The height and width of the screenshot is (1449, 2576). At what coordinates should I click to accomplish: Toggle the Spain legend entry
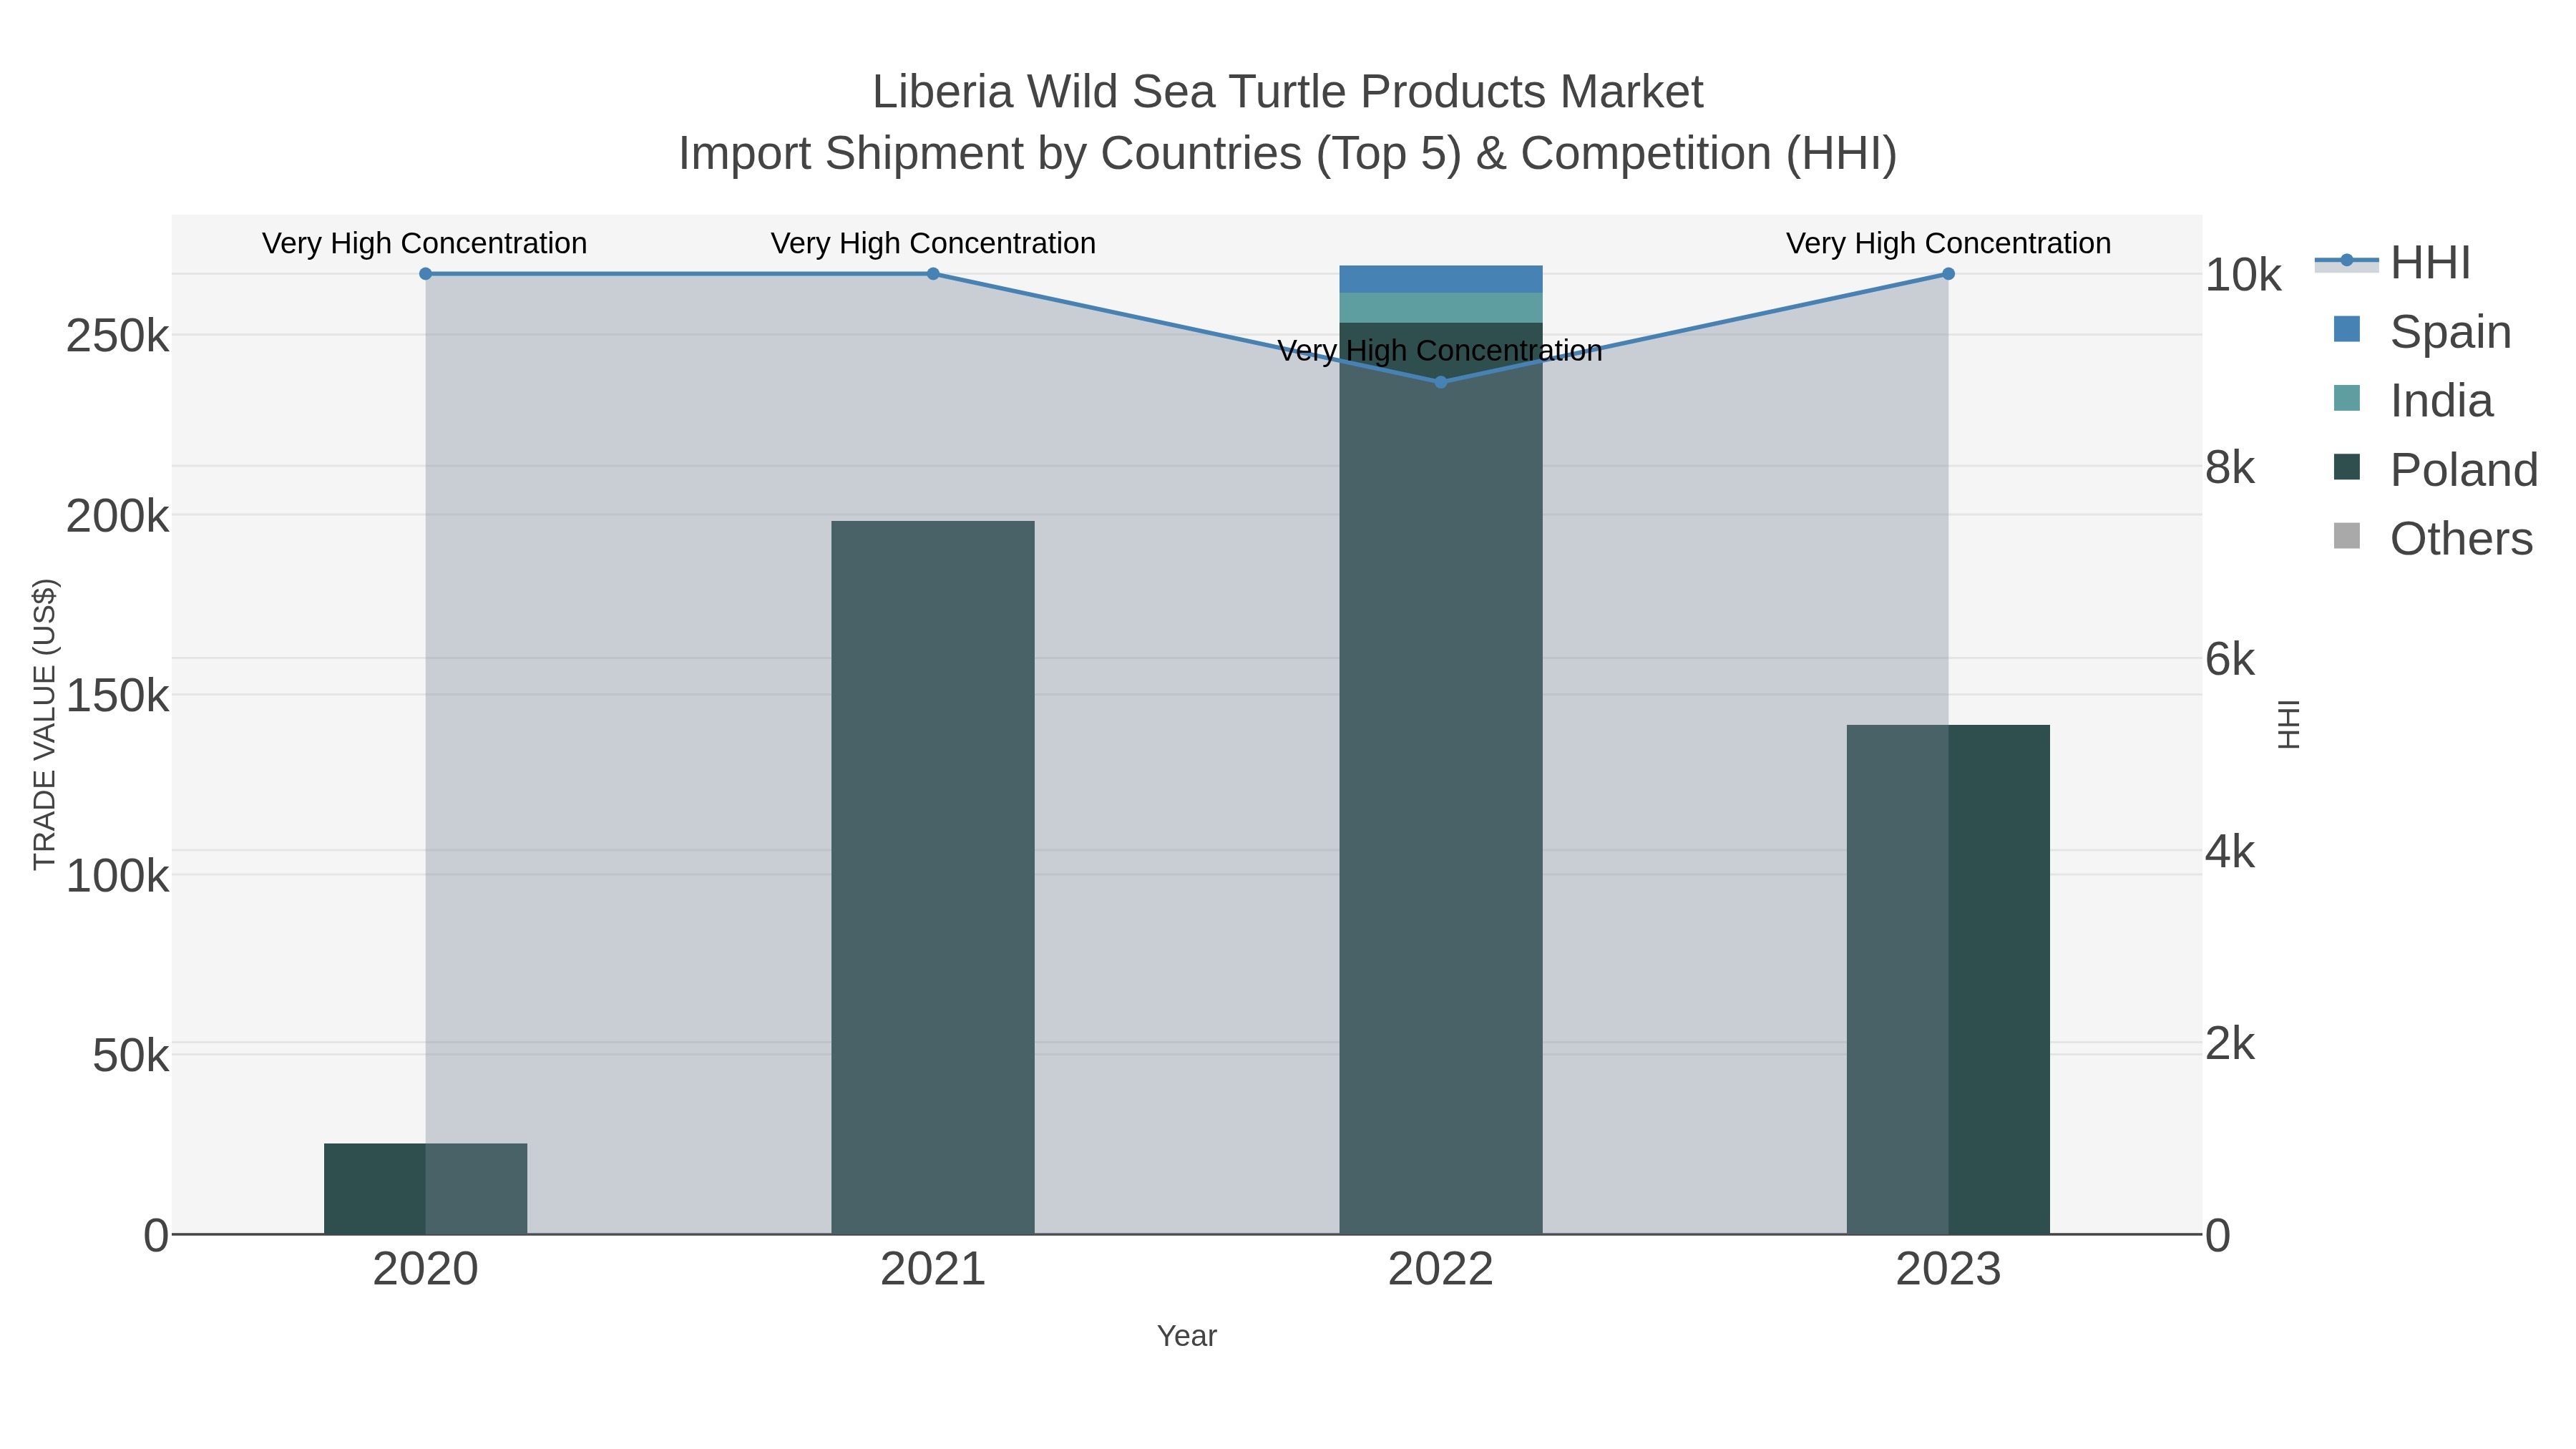tap(2422, 331)
